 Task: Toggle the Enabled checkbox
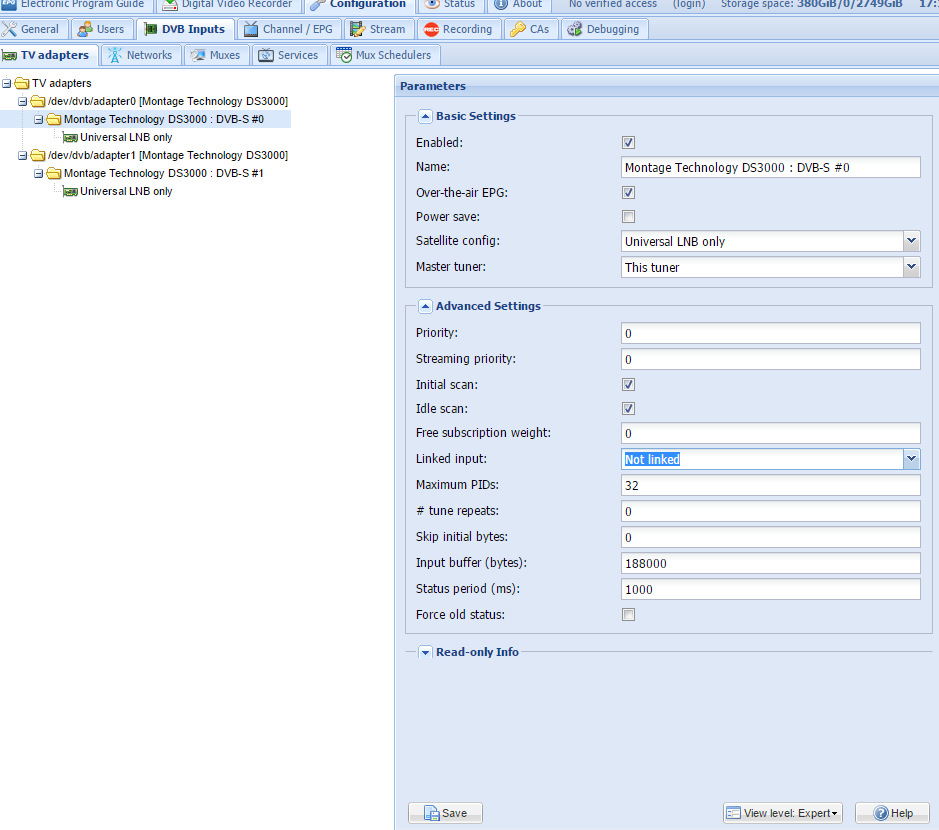click(x=628, y=143)
